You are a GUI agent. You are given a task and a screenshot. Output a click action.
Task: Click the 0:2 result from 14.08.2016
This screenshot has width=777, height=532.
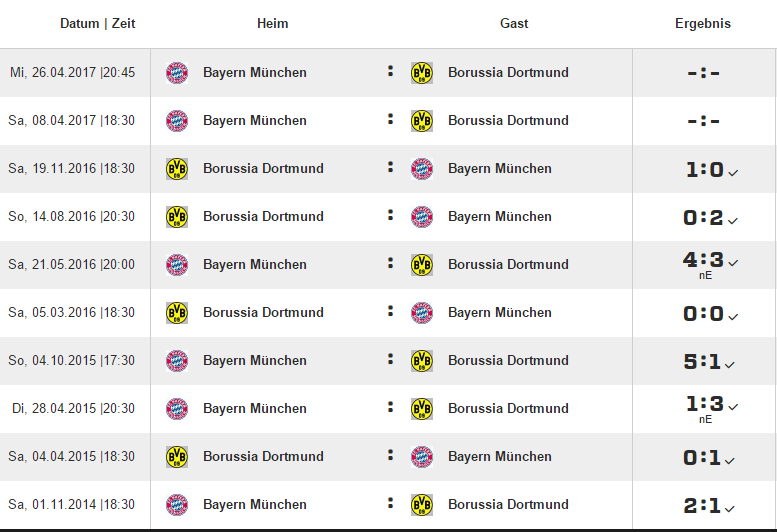703,217
